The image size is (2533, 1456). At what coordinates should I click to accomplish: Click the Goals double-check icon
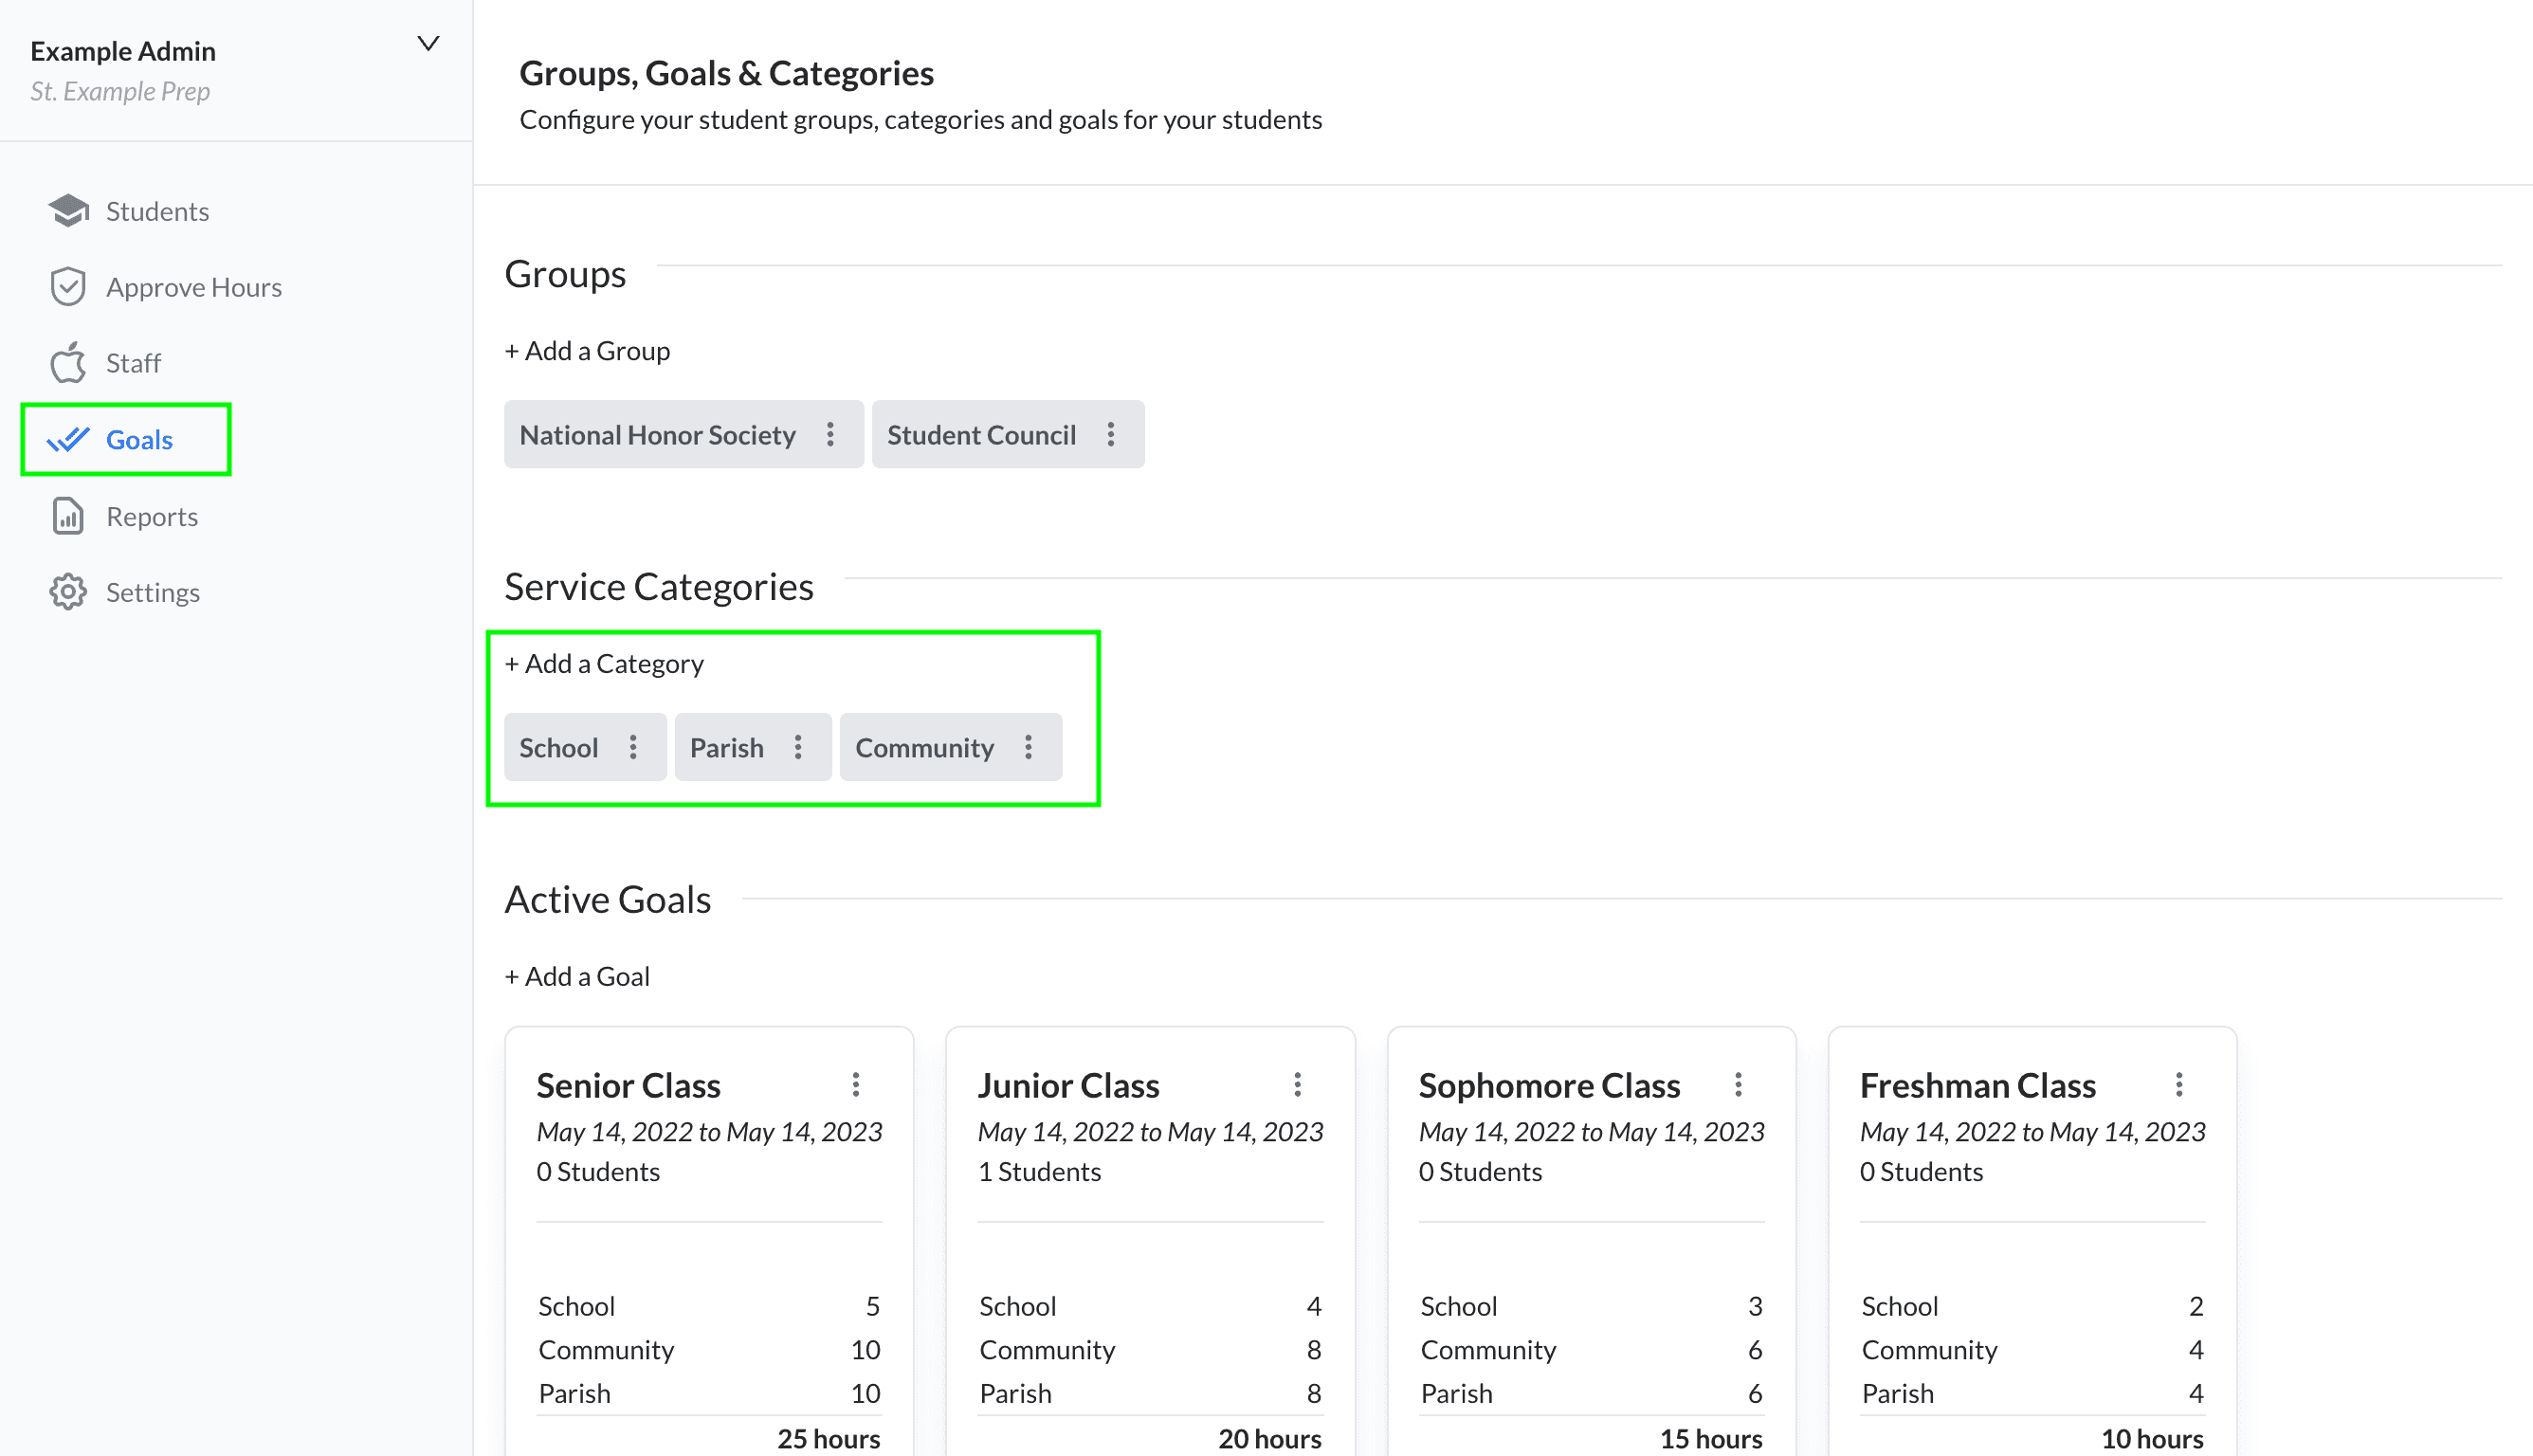(68, 439)
